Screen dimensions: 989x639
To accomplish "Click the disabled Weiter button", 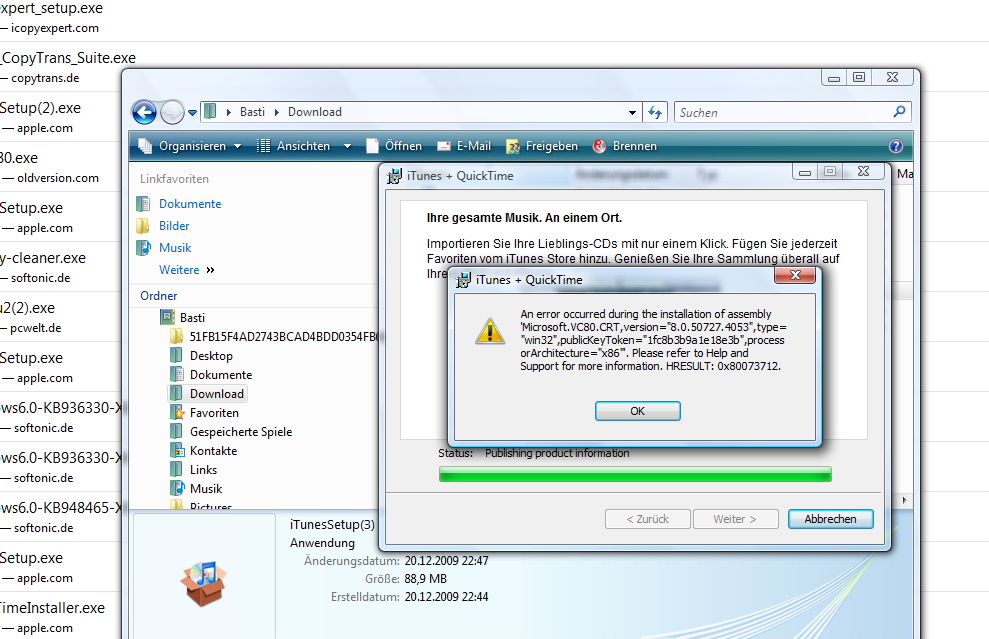I will coord(735,519).
